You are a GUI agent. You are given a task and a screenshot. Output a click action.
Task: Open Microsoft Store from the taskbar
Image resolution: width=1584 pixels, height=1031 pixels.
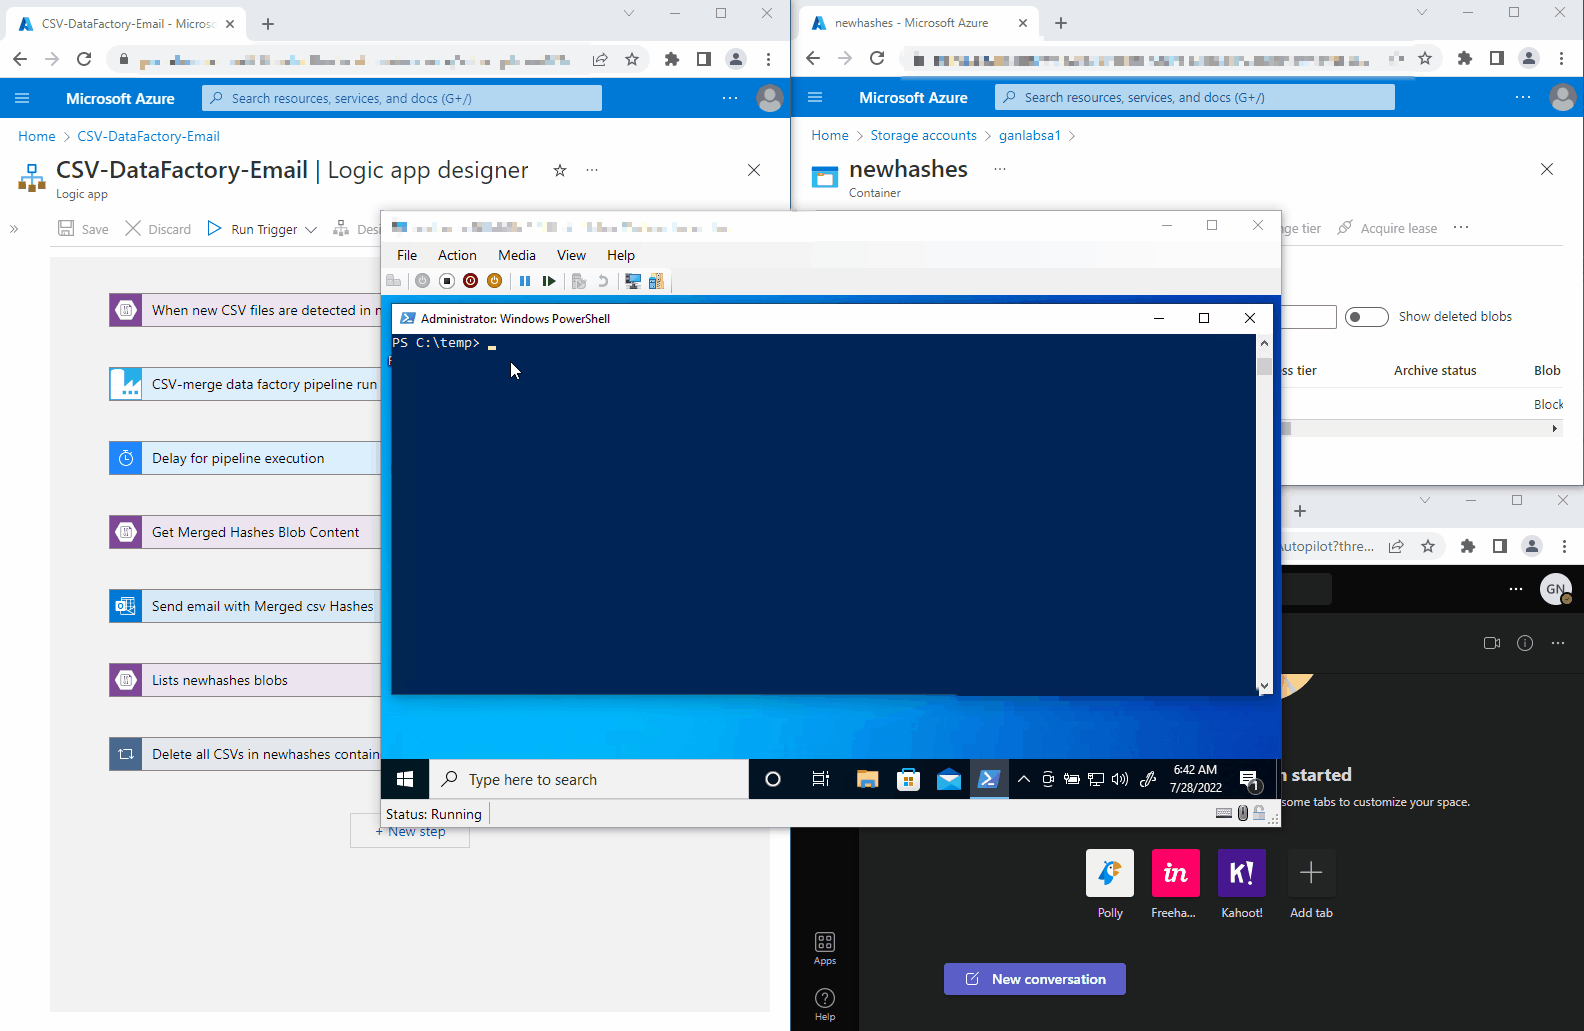tap(908, 779)
